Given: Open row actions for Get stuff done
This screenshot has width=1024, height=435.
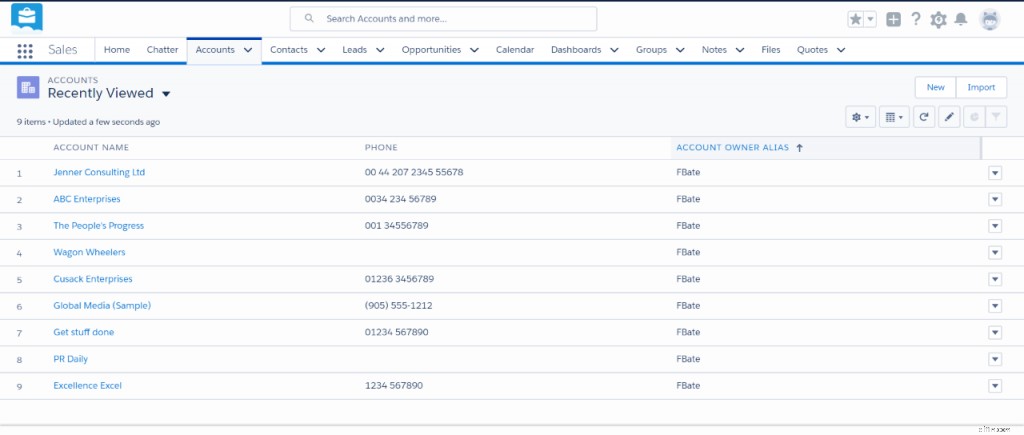Looking at the screenshot, I should (x=995, y=333).
